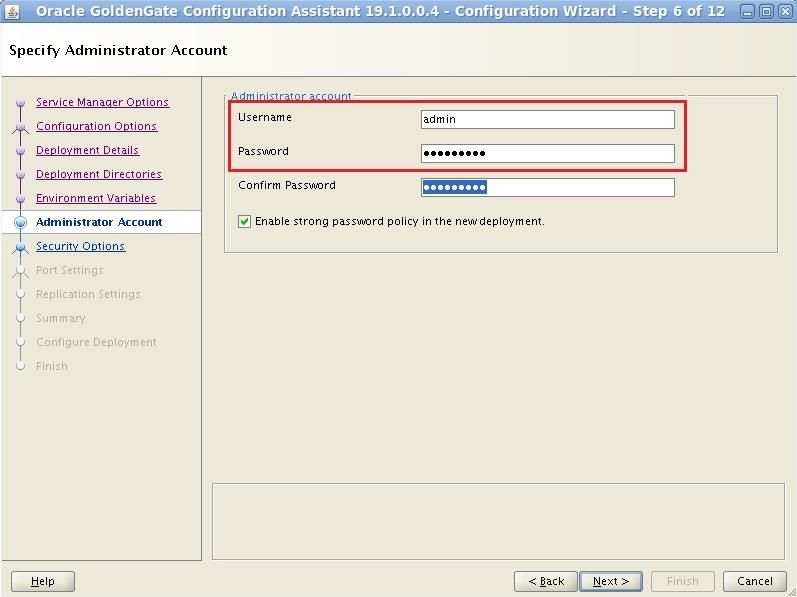Click the Specify Administrator Account heading

[118, 50]
